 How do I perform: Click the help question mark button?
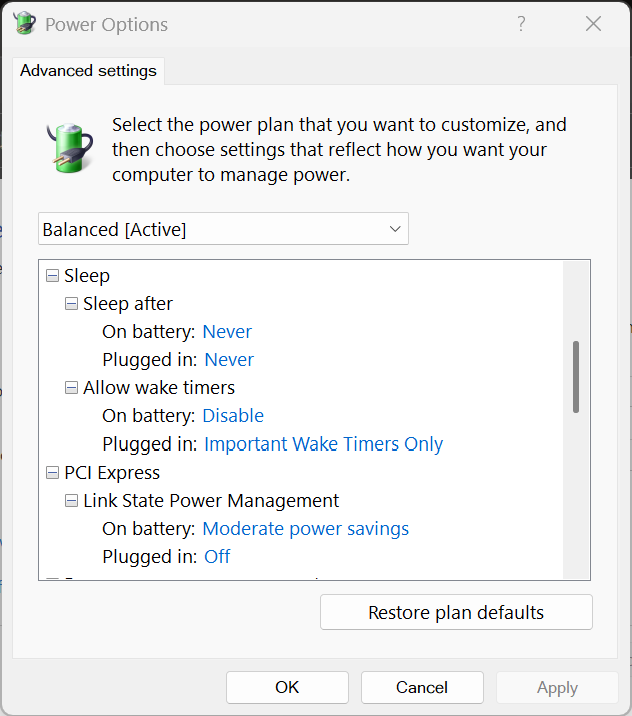[x=521, y=24]
